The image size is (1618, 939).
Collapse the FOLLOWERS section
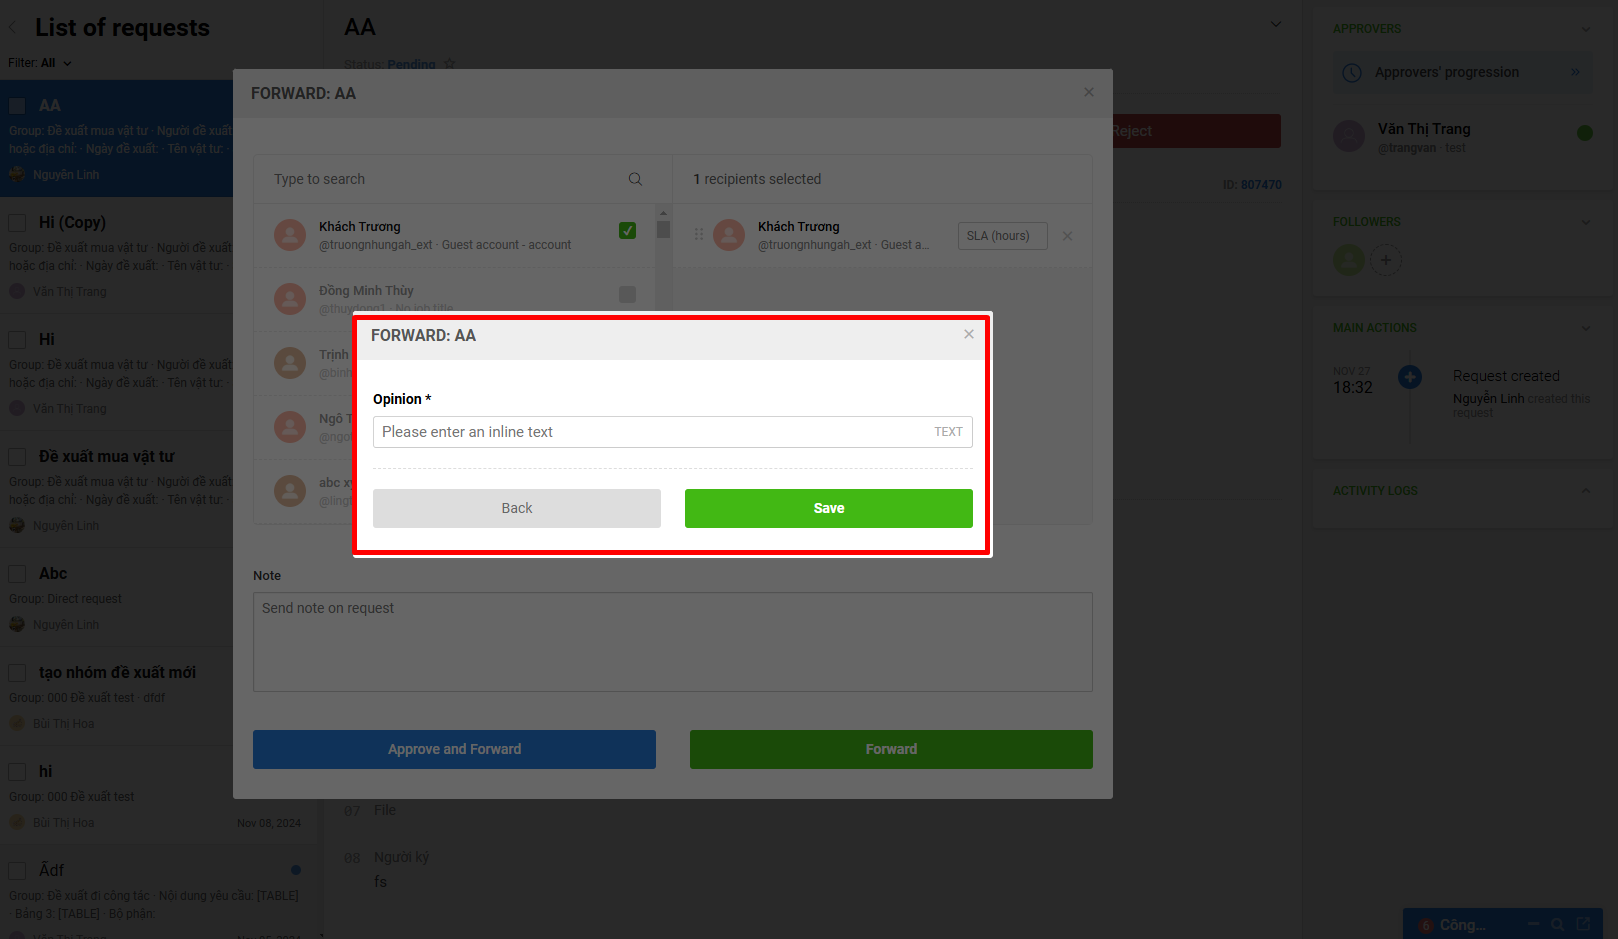click(x=1585, y=222)
